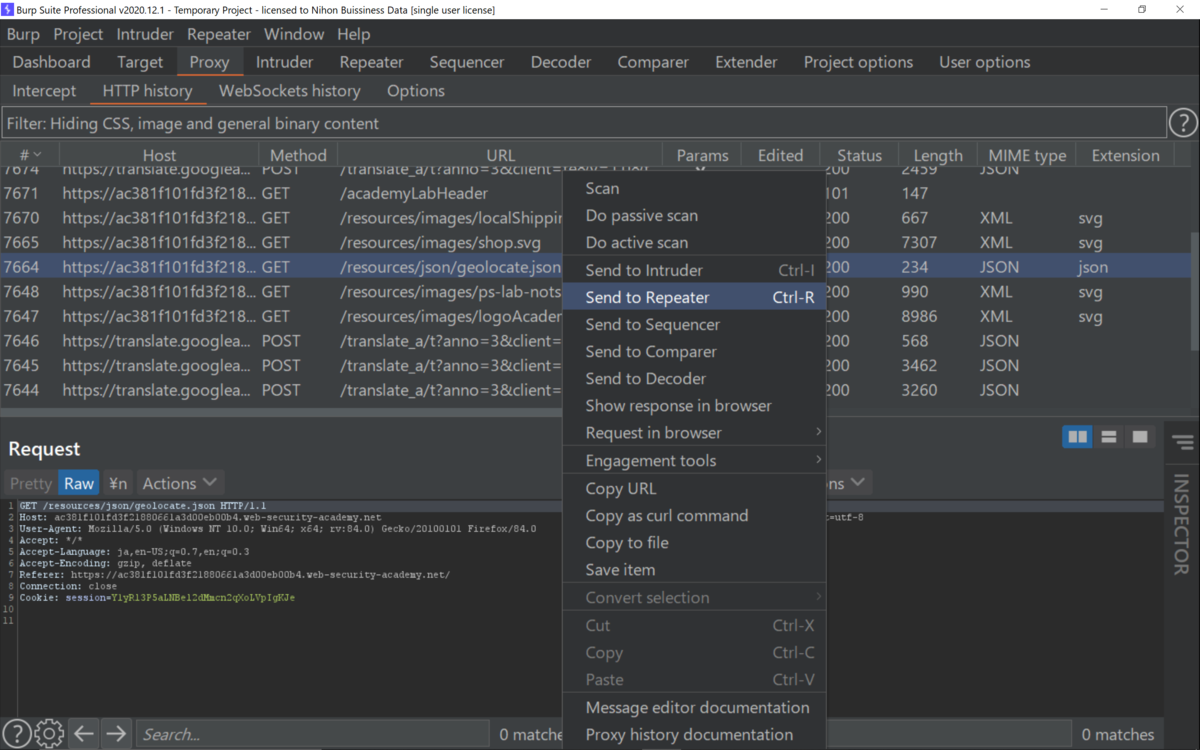Click the filter help question mark icon
Image resolution: width=1200 pixels, height=750 pixels.
pyautogui.click(x=1183, y=123)
